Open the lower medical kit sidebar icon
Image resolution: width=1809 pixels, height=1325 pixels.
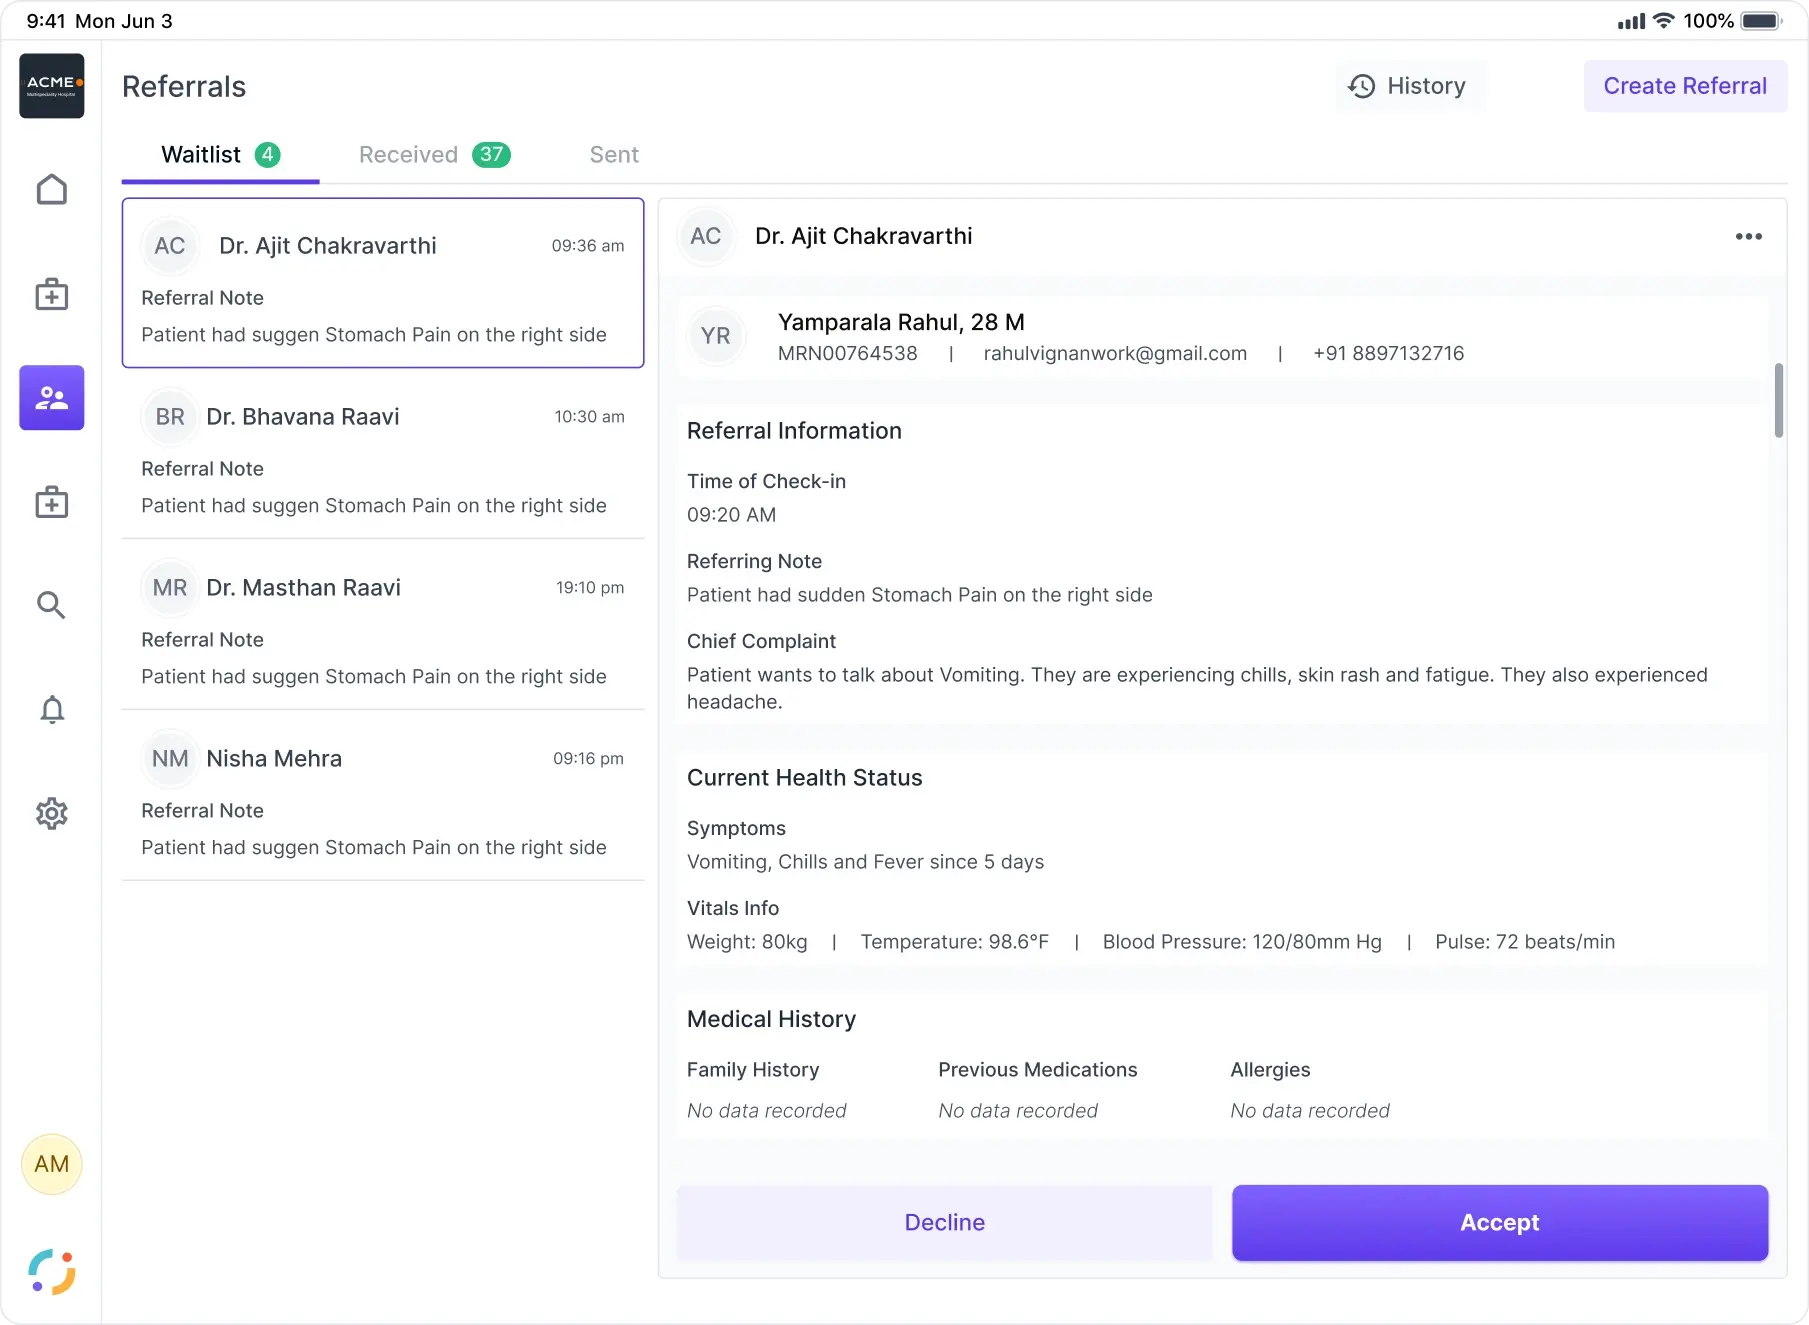[52, 502]
